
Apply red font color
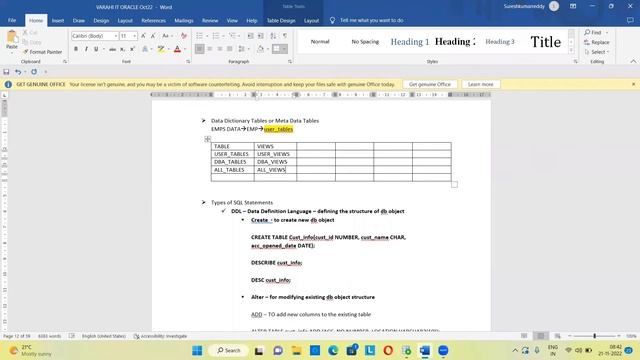(x=177, y=49)
